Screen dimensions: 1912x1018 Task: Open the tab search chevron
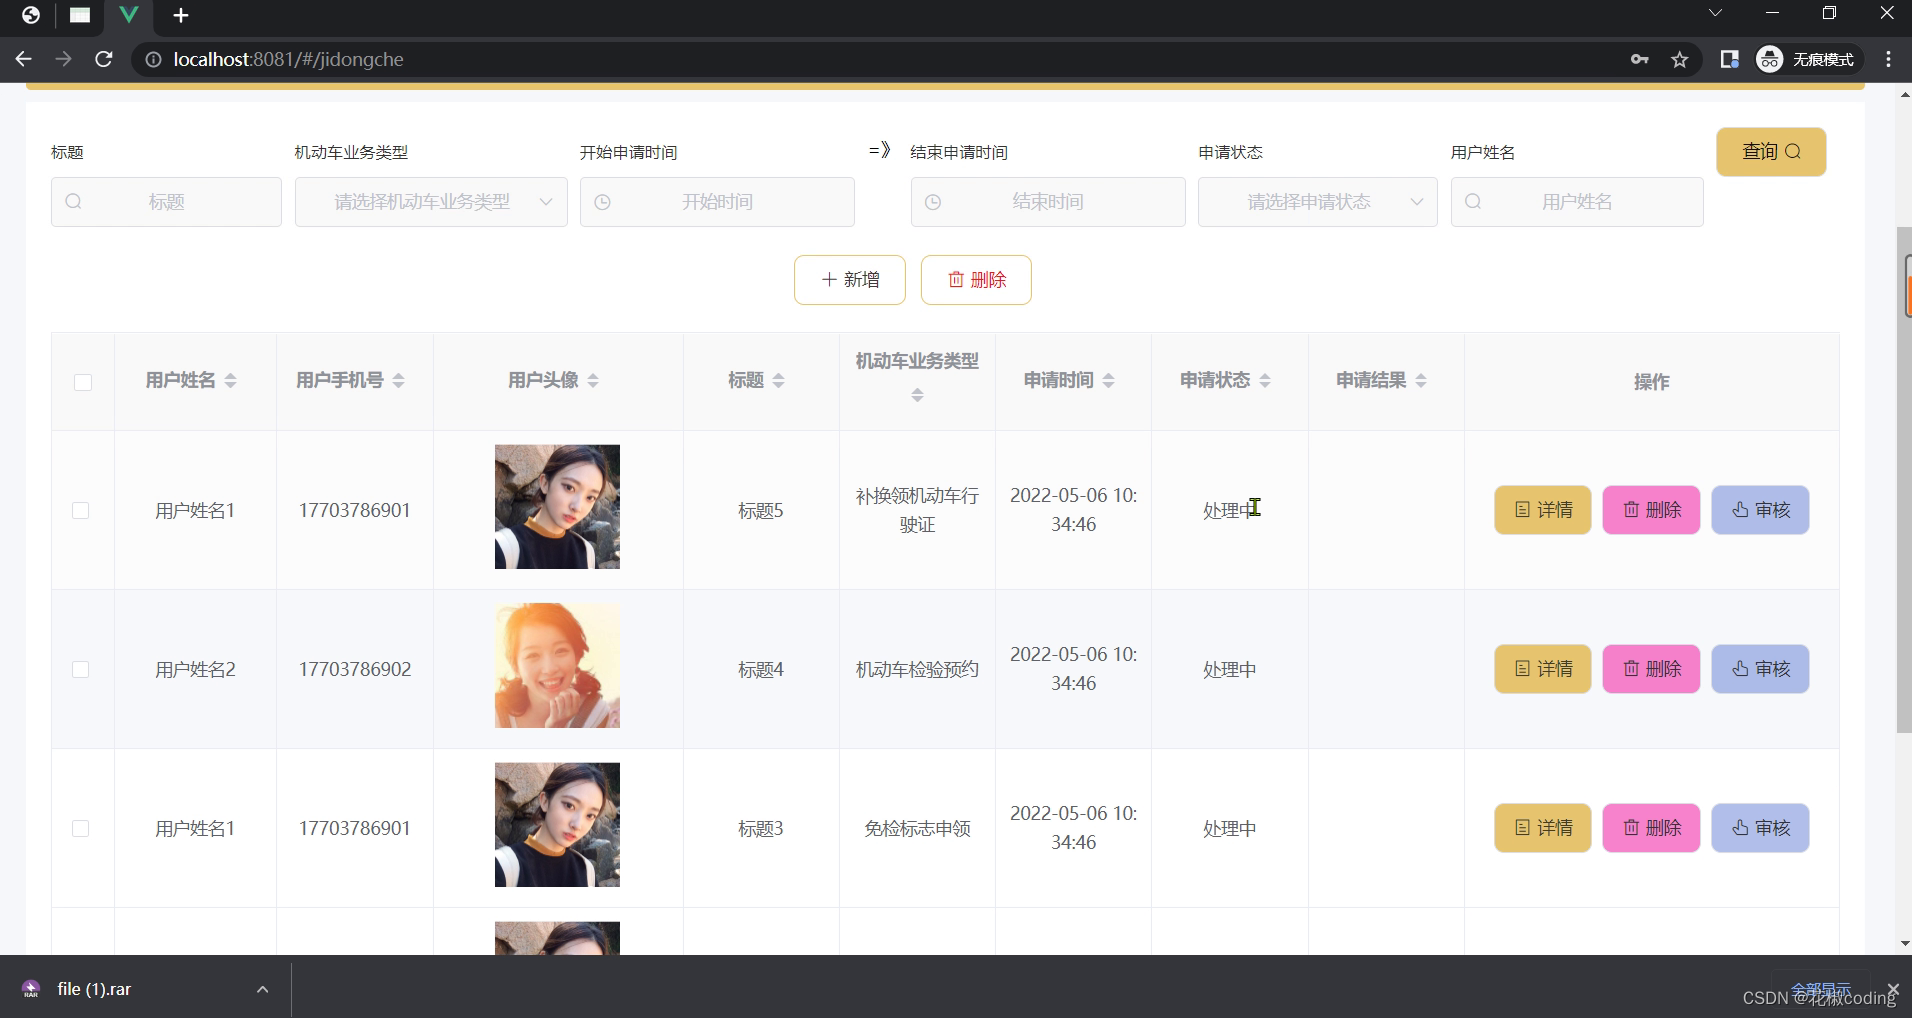(1715, 13)
